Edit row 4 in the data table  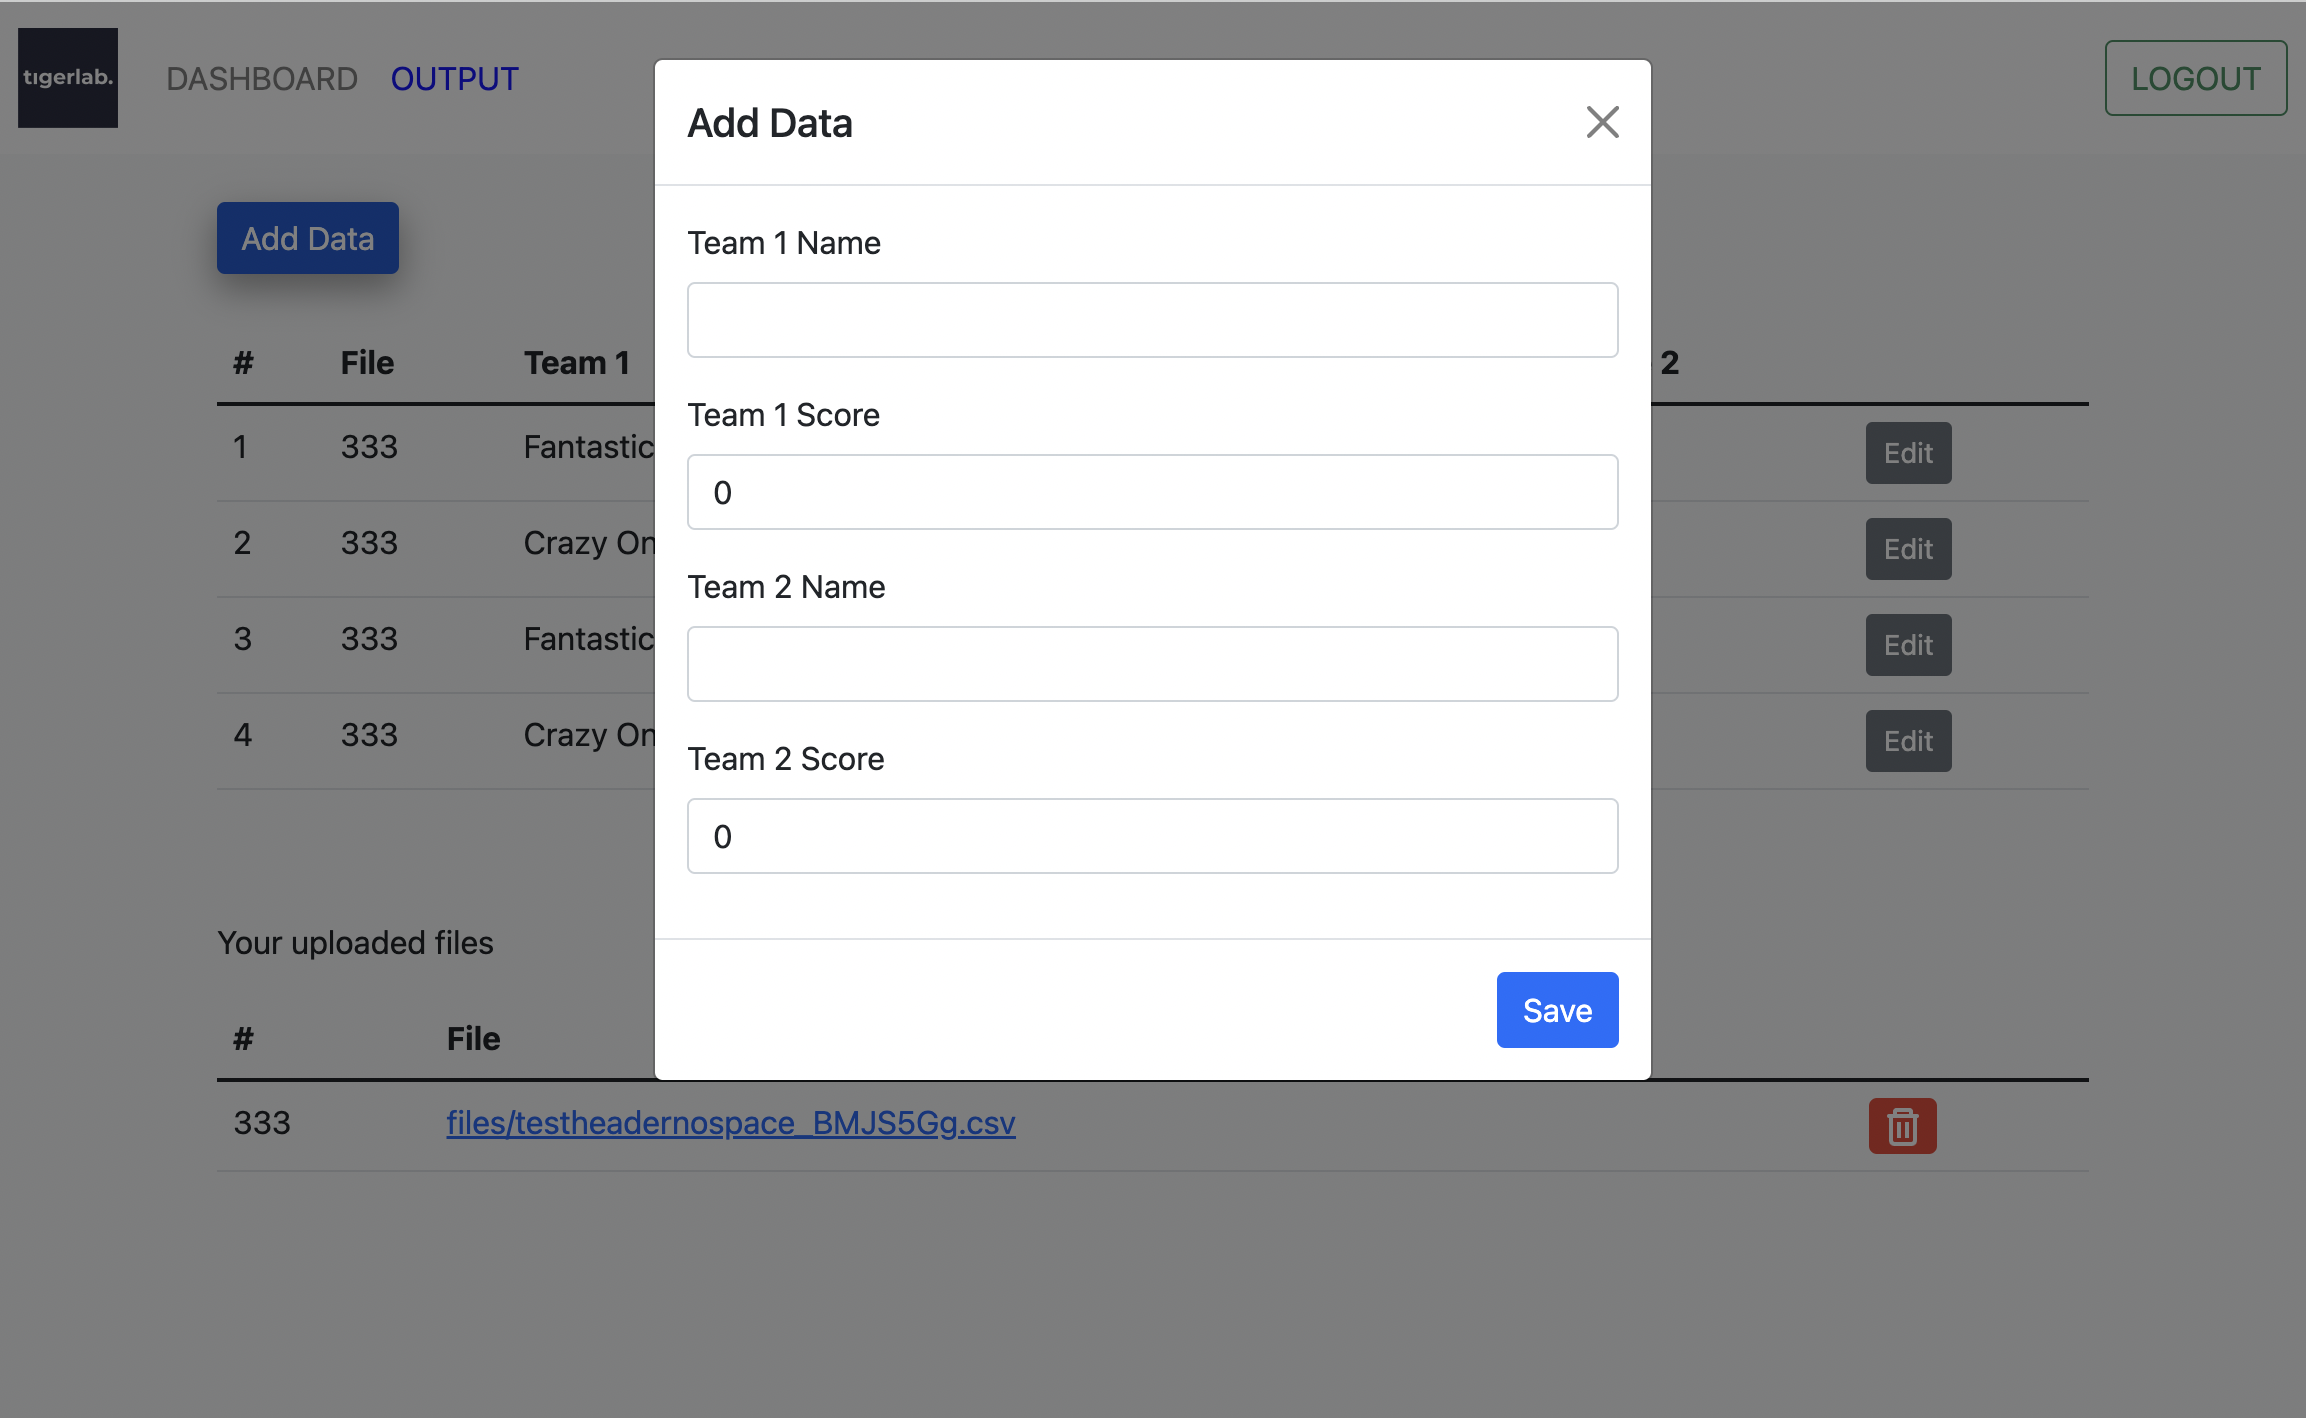coord(1907,740)
